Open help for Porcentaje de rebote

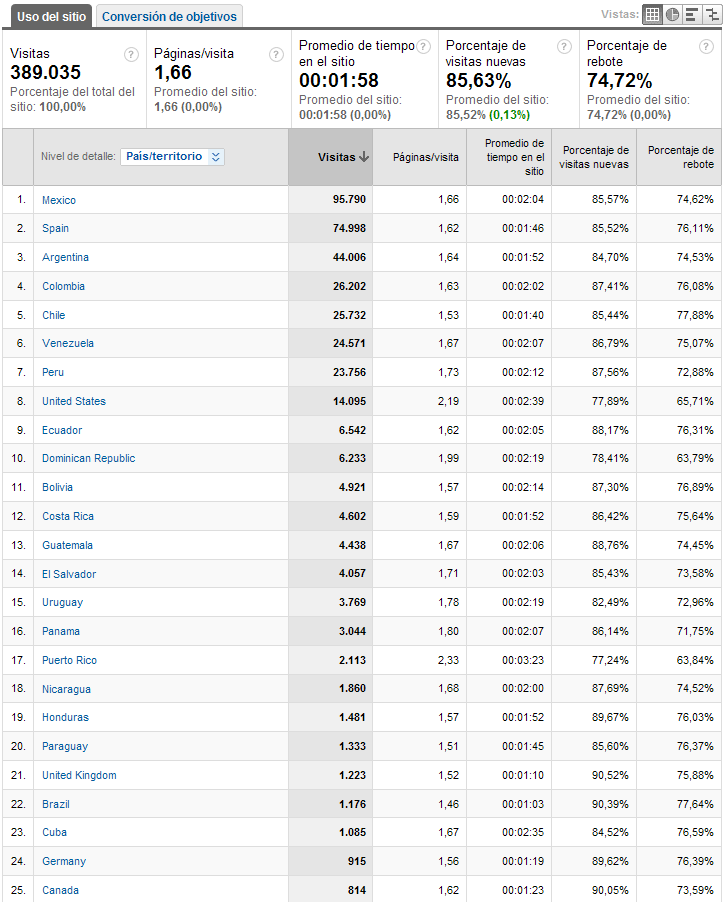[706, 47]
